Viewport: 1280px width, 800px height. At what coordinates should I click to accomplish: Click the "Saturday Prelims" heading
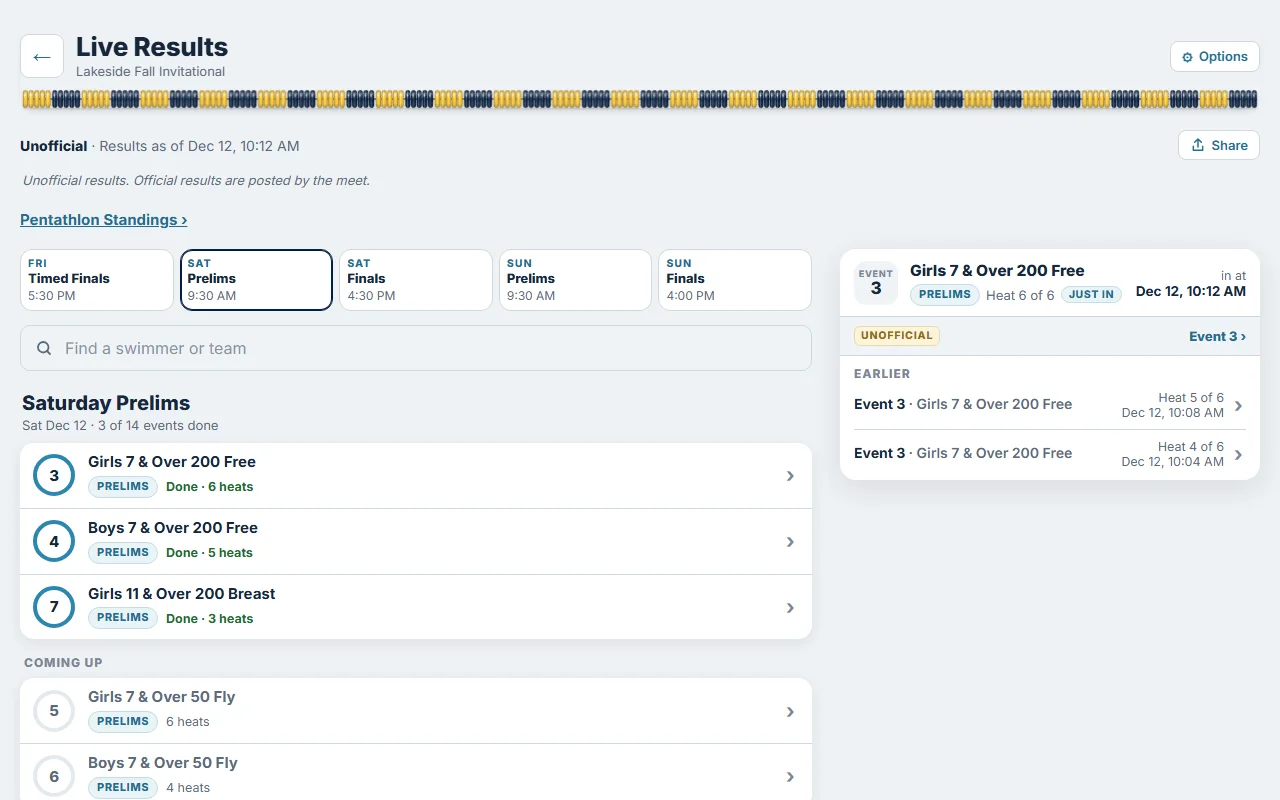(x=106, y=403)
